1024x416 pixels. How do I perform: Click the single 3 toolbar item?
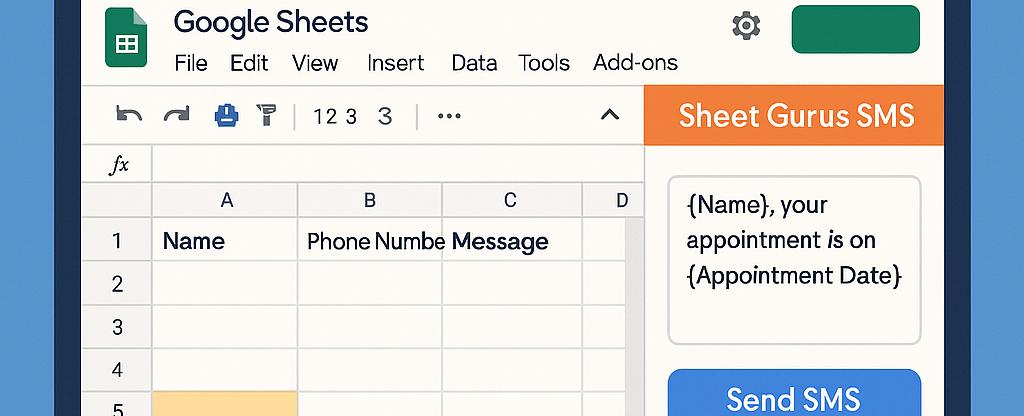tap(385, 116)
